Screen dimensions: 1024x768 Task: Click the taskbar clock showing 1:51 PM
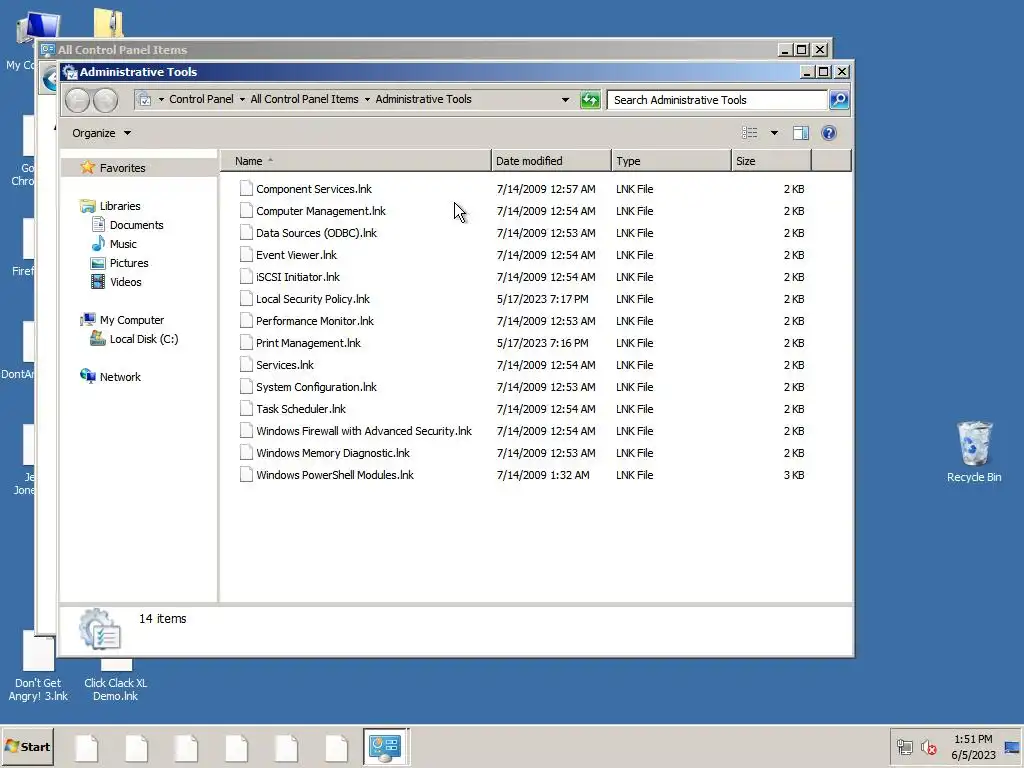tap(973, 746)
